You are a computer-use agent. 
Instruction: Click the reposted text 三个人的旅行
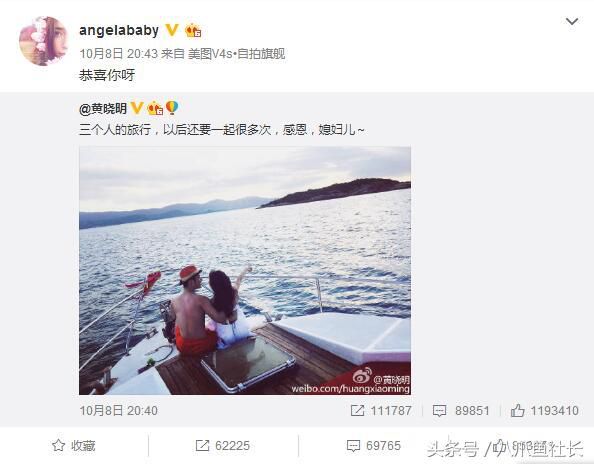pos(115,130)
